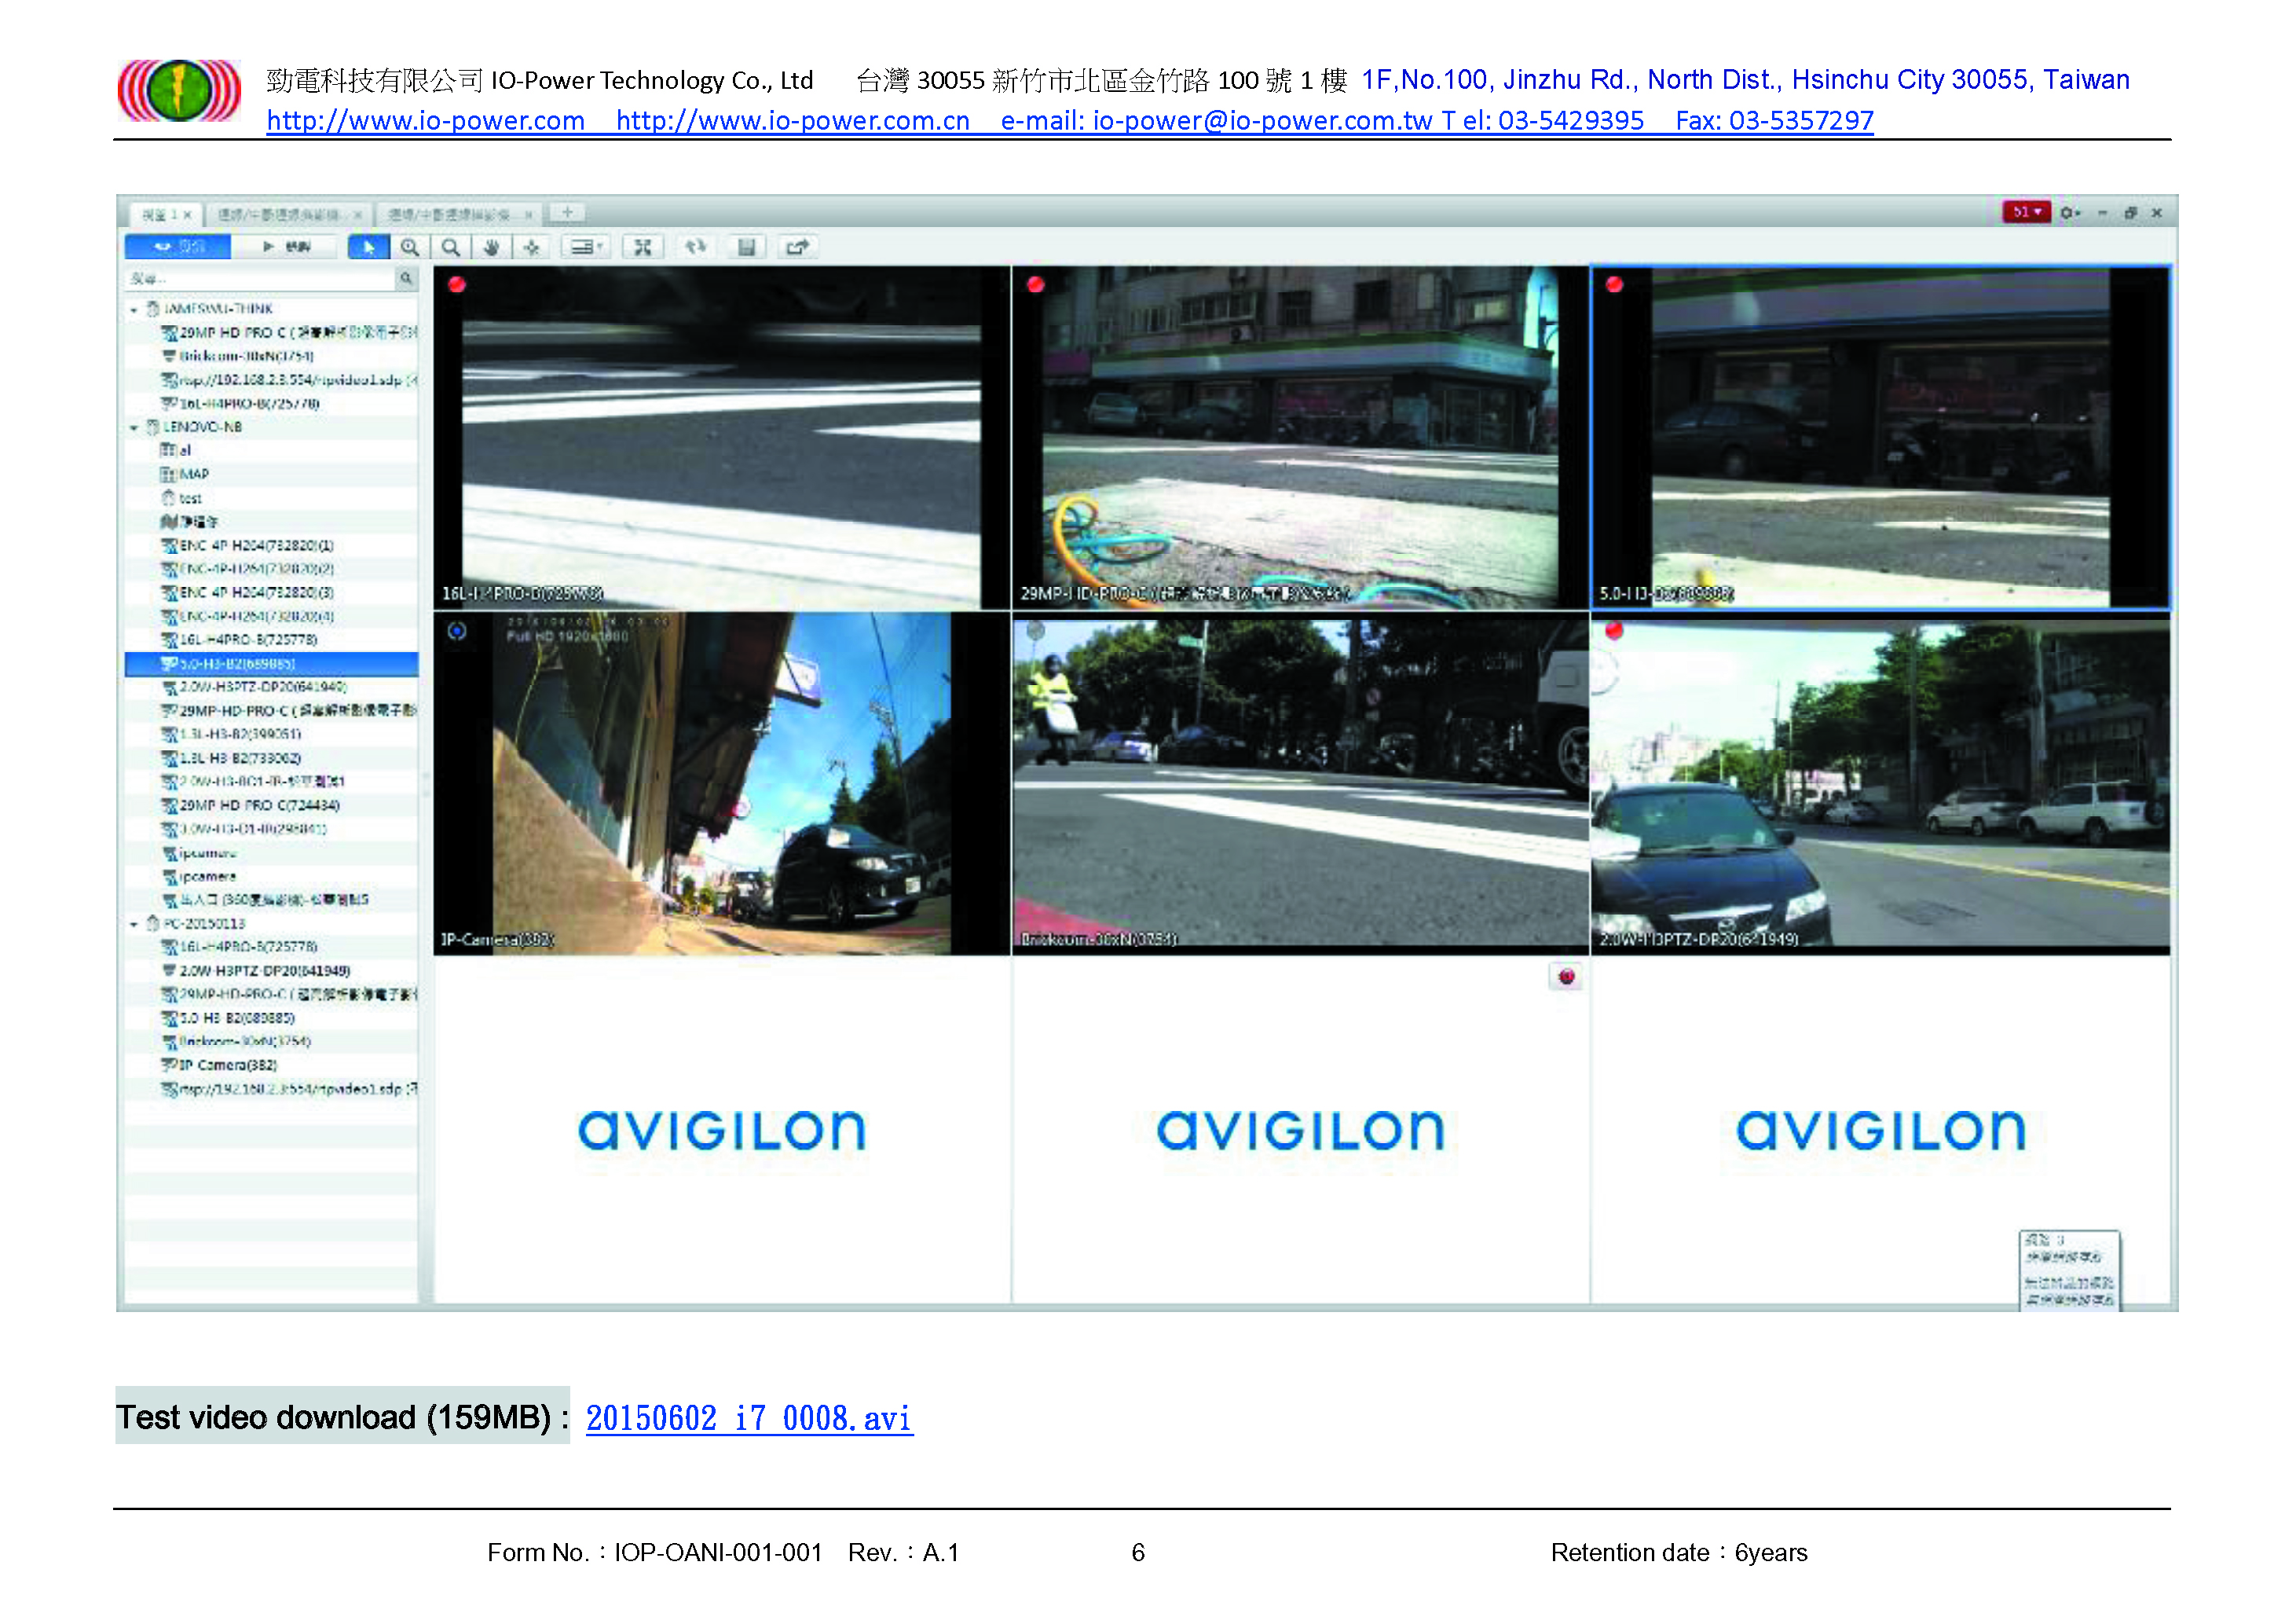Switch to Live mode blue eye button
This screenshot has height=1624, width=2296.
click(x=178, y=247)
